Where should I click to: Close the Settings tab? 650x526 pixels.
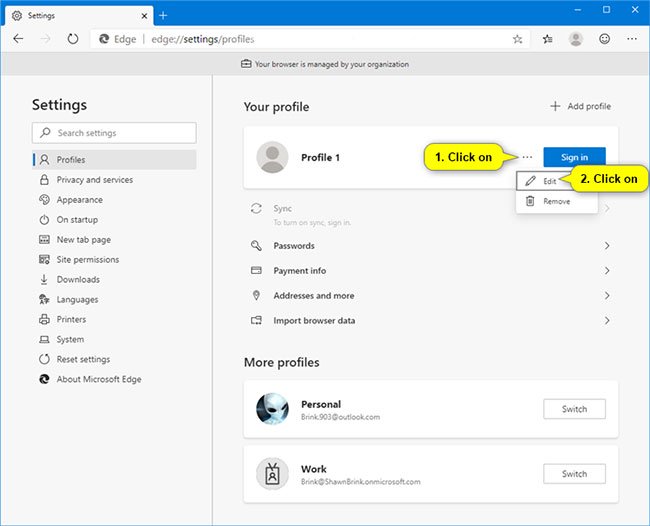pos(144,16)
